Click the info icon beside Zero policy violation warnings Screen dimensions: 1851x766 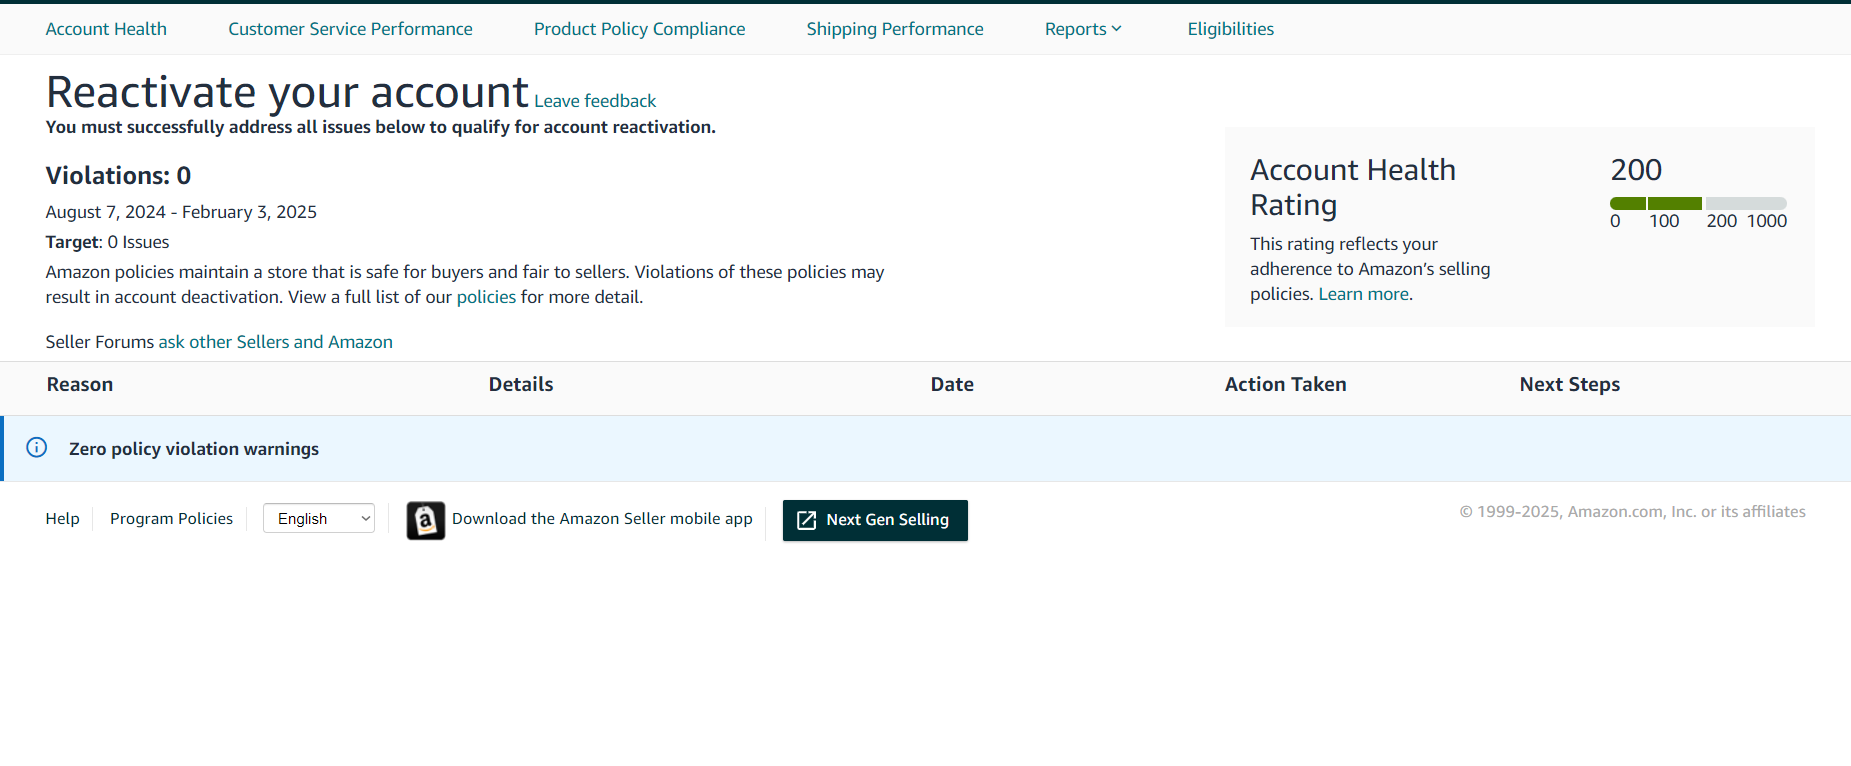click(x=37, y=448)
